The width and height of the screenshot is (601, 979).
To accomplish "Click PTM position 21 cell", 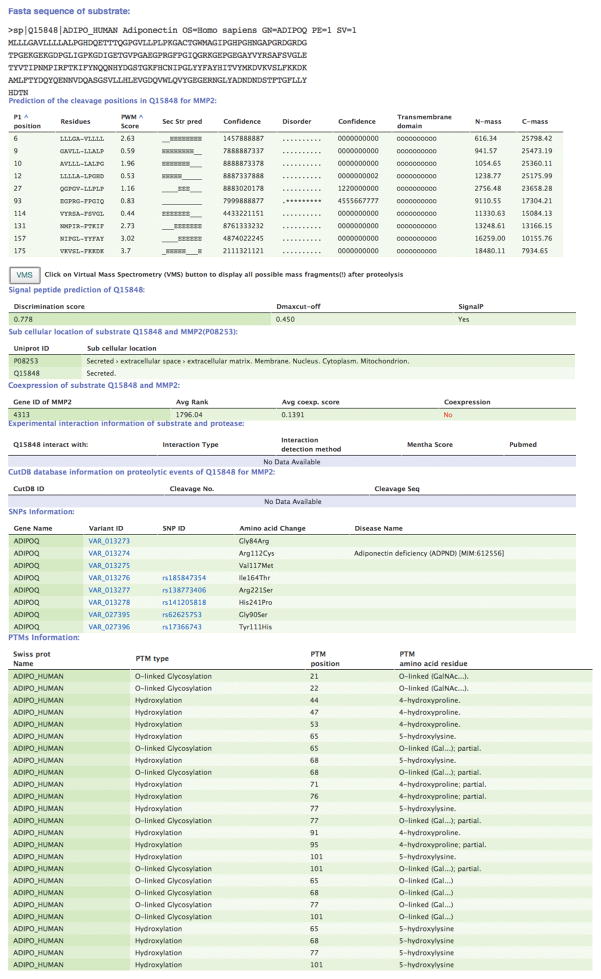I will [314, 676].
